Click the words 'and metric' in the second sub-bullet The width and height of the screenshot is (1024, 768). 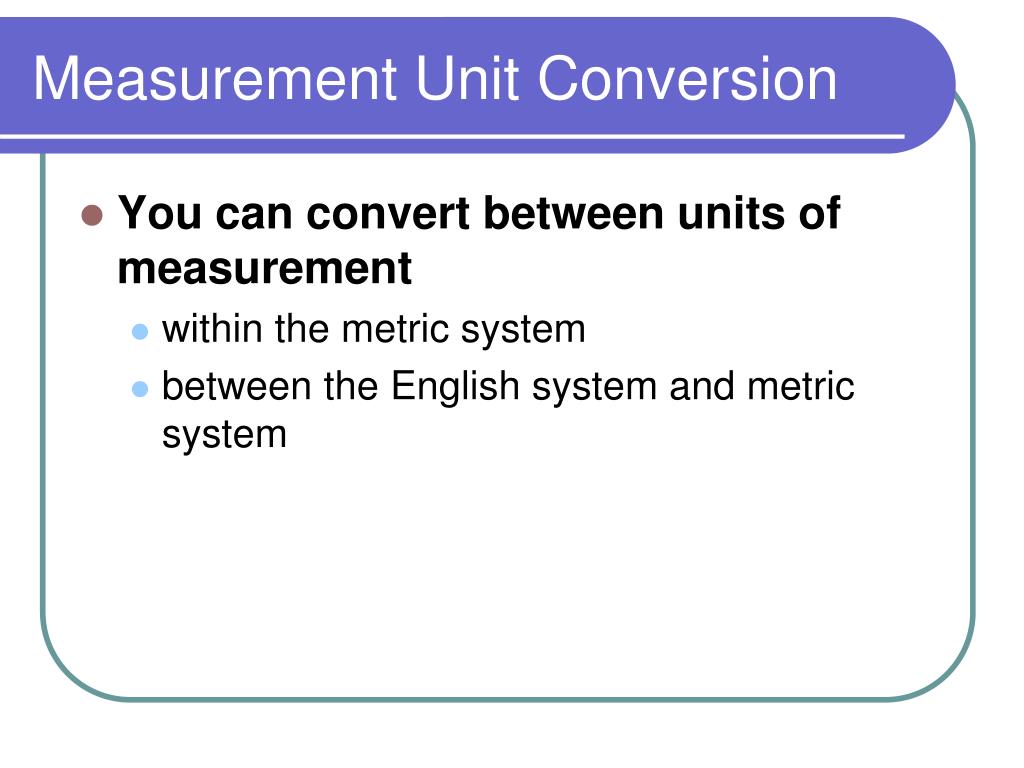[x=761, y=387]
